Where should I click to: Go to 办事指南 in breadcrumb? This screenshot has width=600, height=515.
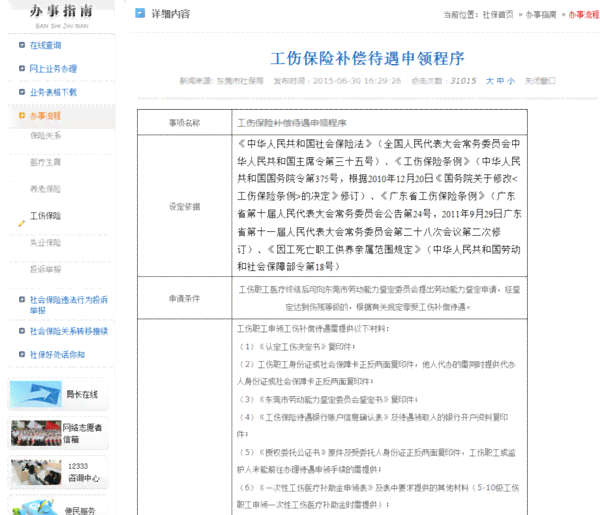pos(541,15)
